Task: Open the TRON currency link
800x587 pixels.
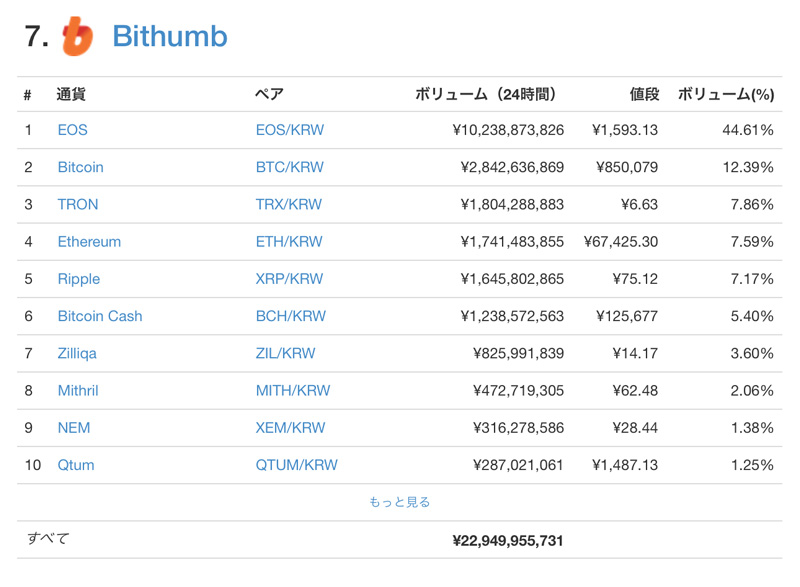Action: pyautogui.click(x=78, y=205)
